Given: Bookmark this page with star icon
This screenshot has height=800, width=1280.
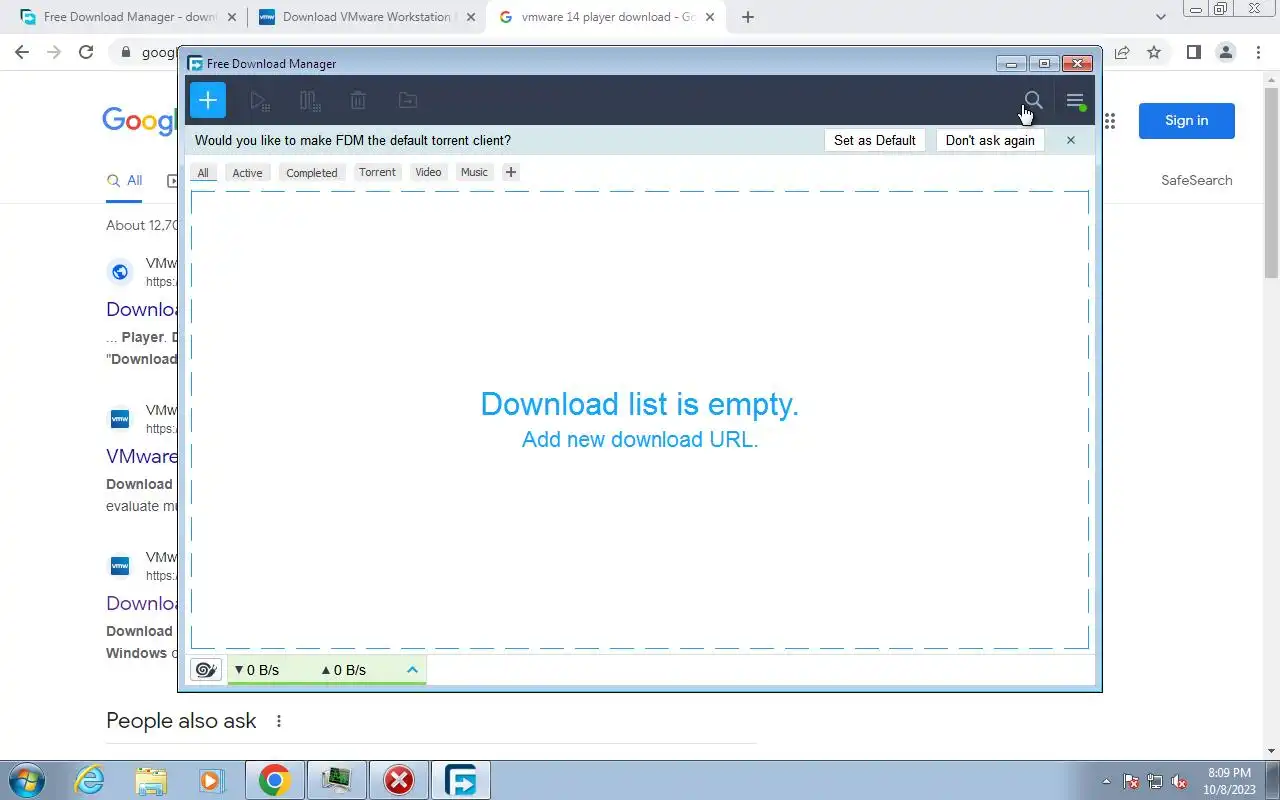Looking at the screenshot, I should pyautogui.click(x=1154, y=52).
